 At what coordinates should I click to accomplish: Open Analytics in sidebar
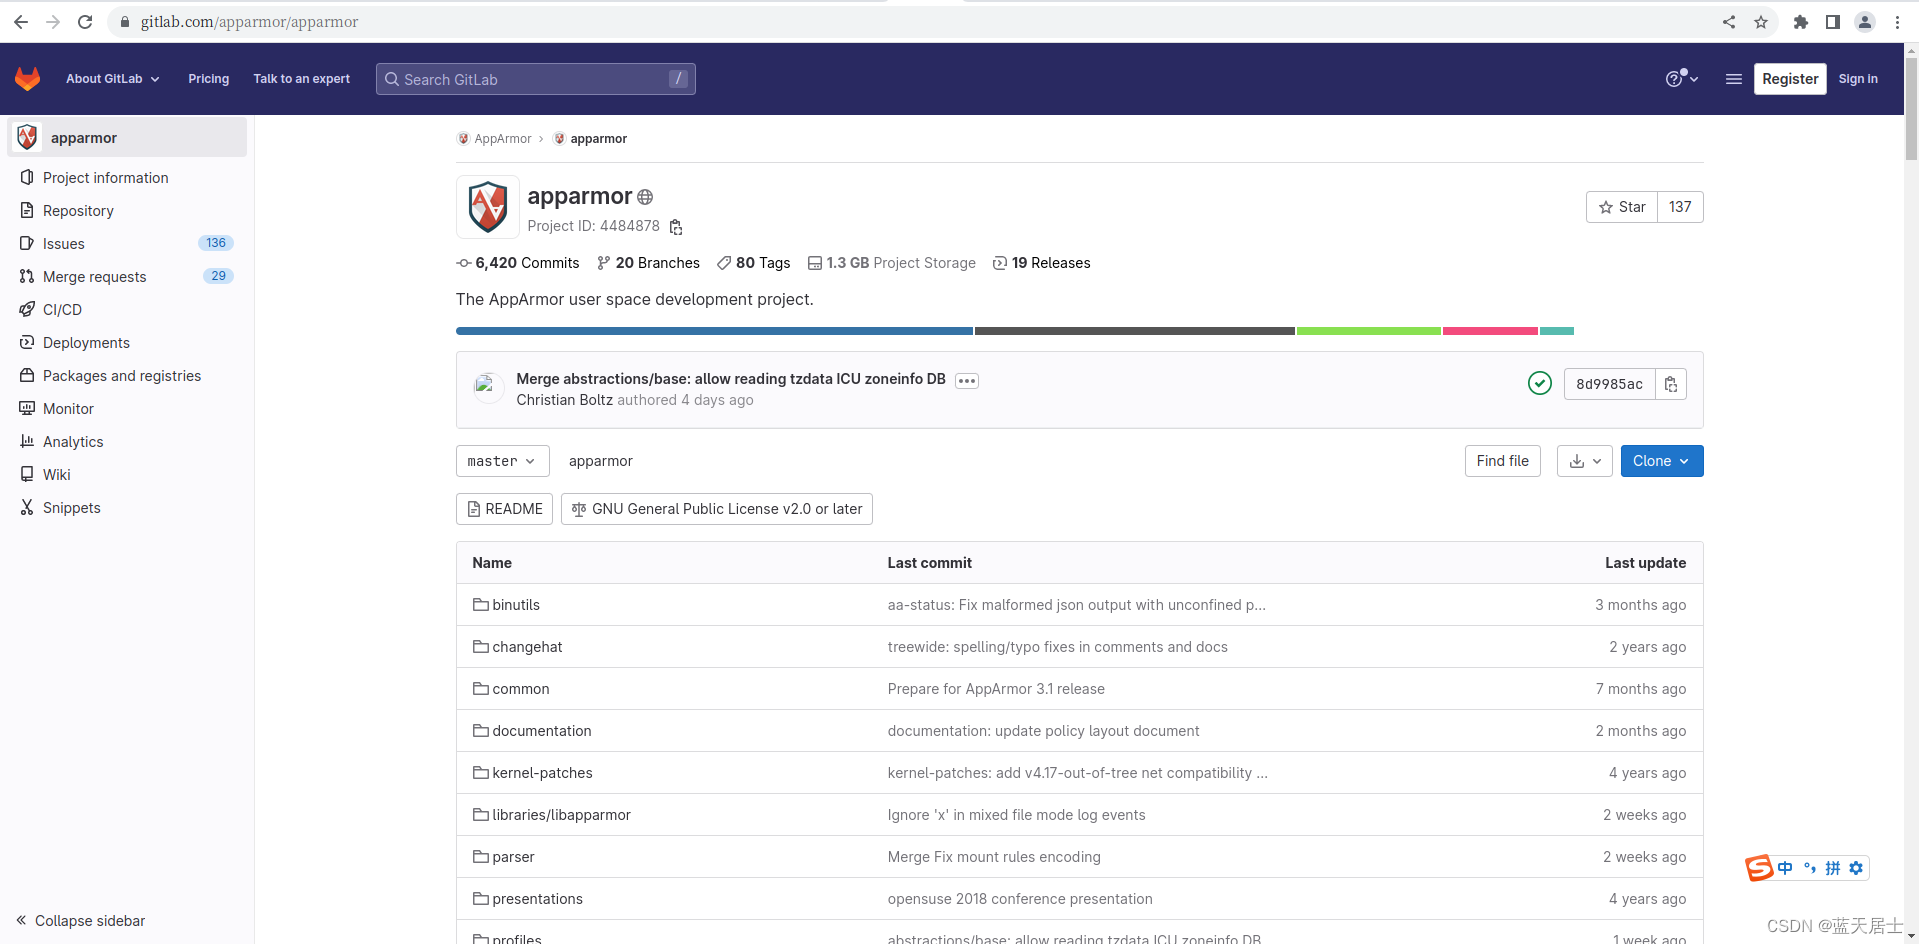tap(127, 442)
